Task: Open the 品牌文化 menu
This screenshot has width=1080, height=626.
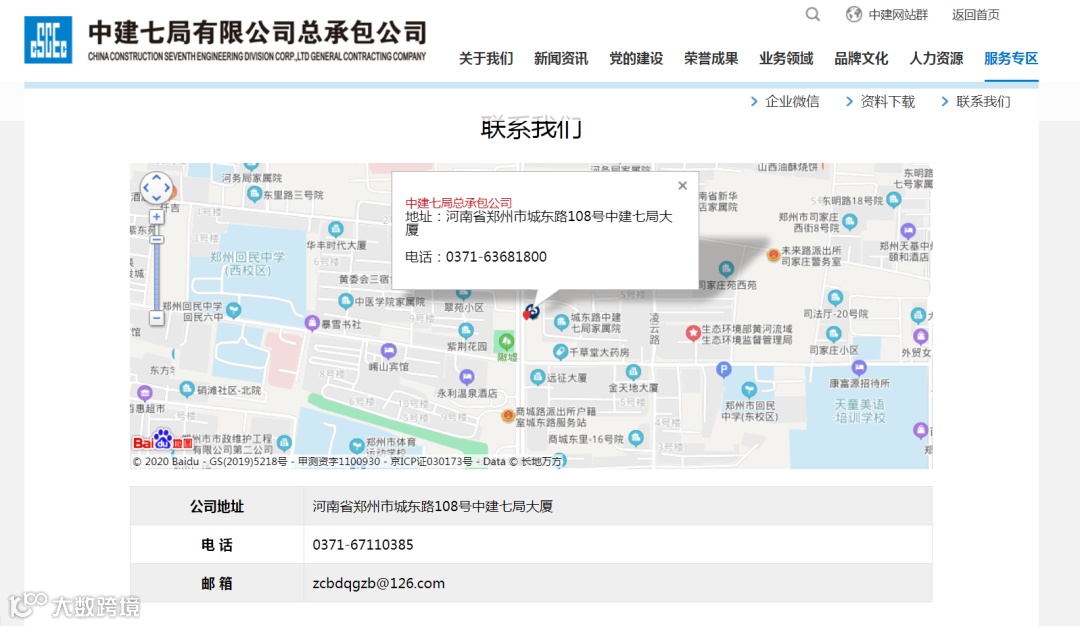Action: coord(862,59)
